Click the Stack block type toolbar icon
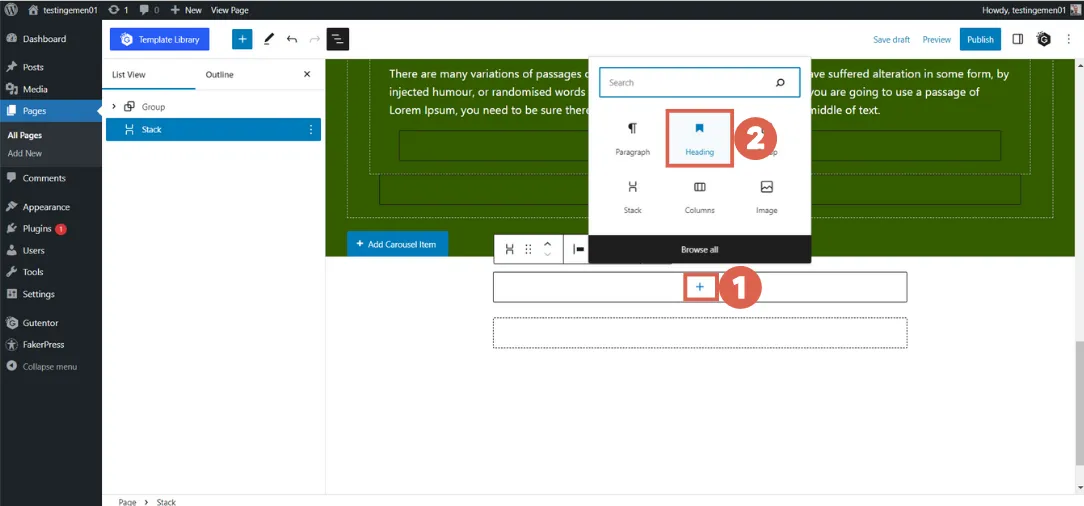Screen dimensions: 1084x506 tap(510, 250)
